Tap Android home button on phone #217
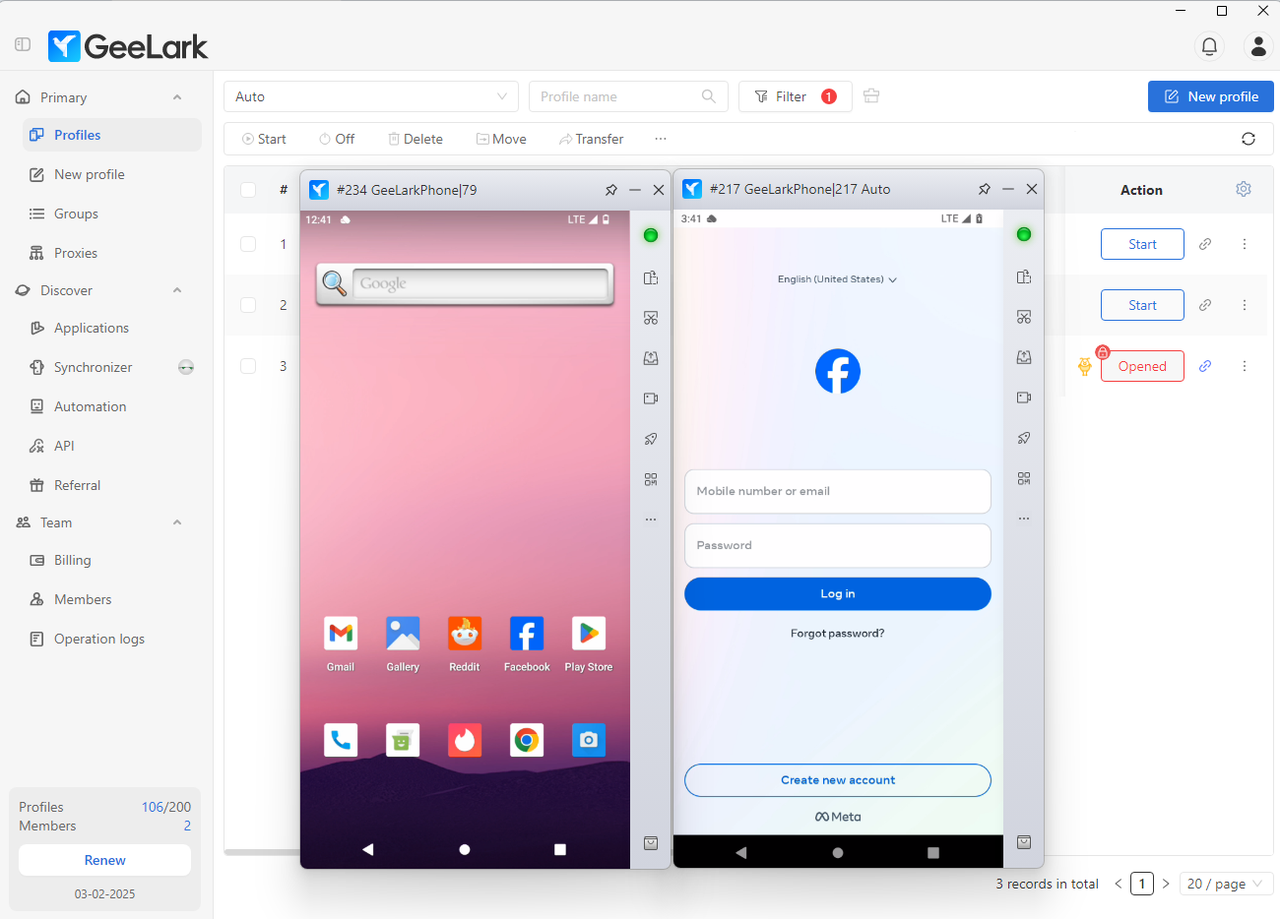 click(838, 853)
